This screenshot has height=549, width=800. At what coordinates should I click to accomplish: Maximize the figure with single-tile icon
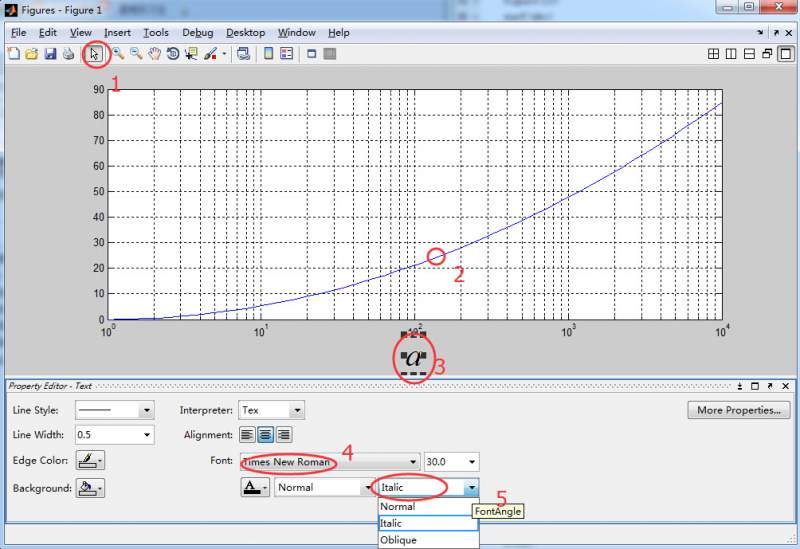click(786, 54)
